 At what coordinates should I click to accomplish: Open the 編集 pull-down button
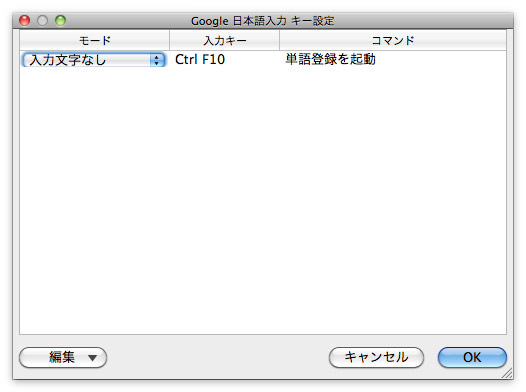tap(63, 357)
